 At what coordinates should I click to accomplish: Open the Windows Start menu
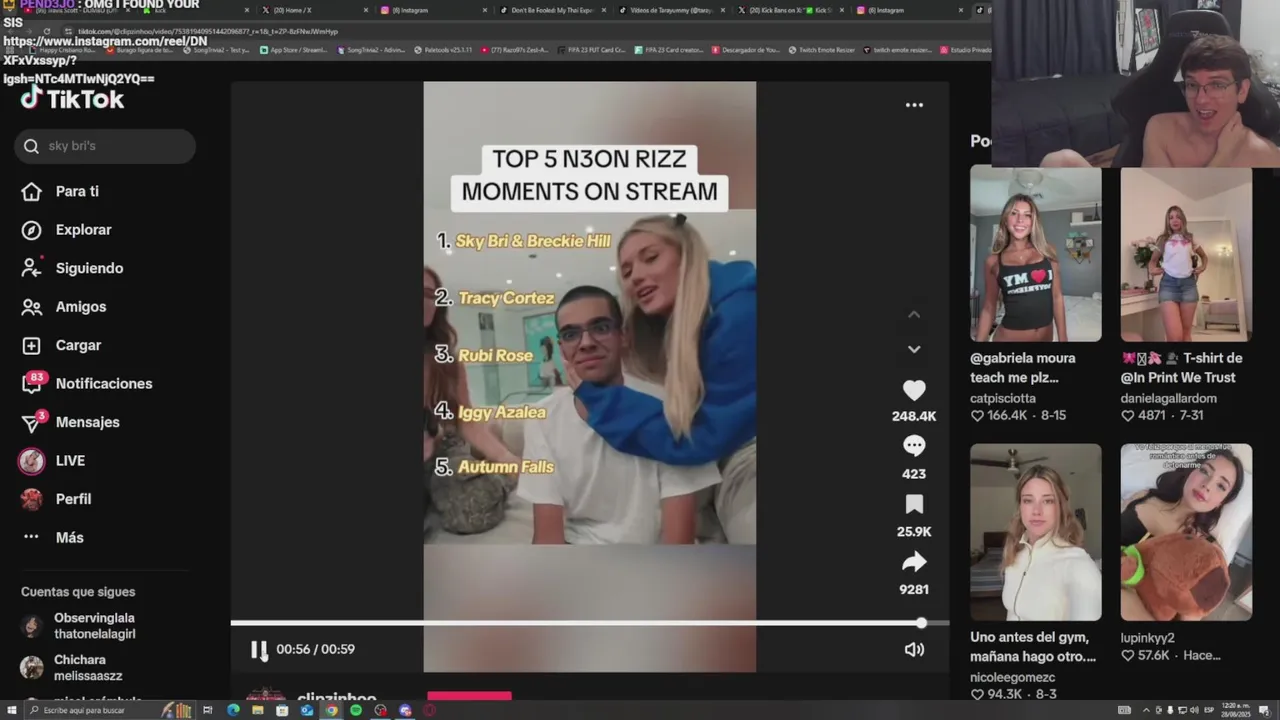(x=10, y=710)
